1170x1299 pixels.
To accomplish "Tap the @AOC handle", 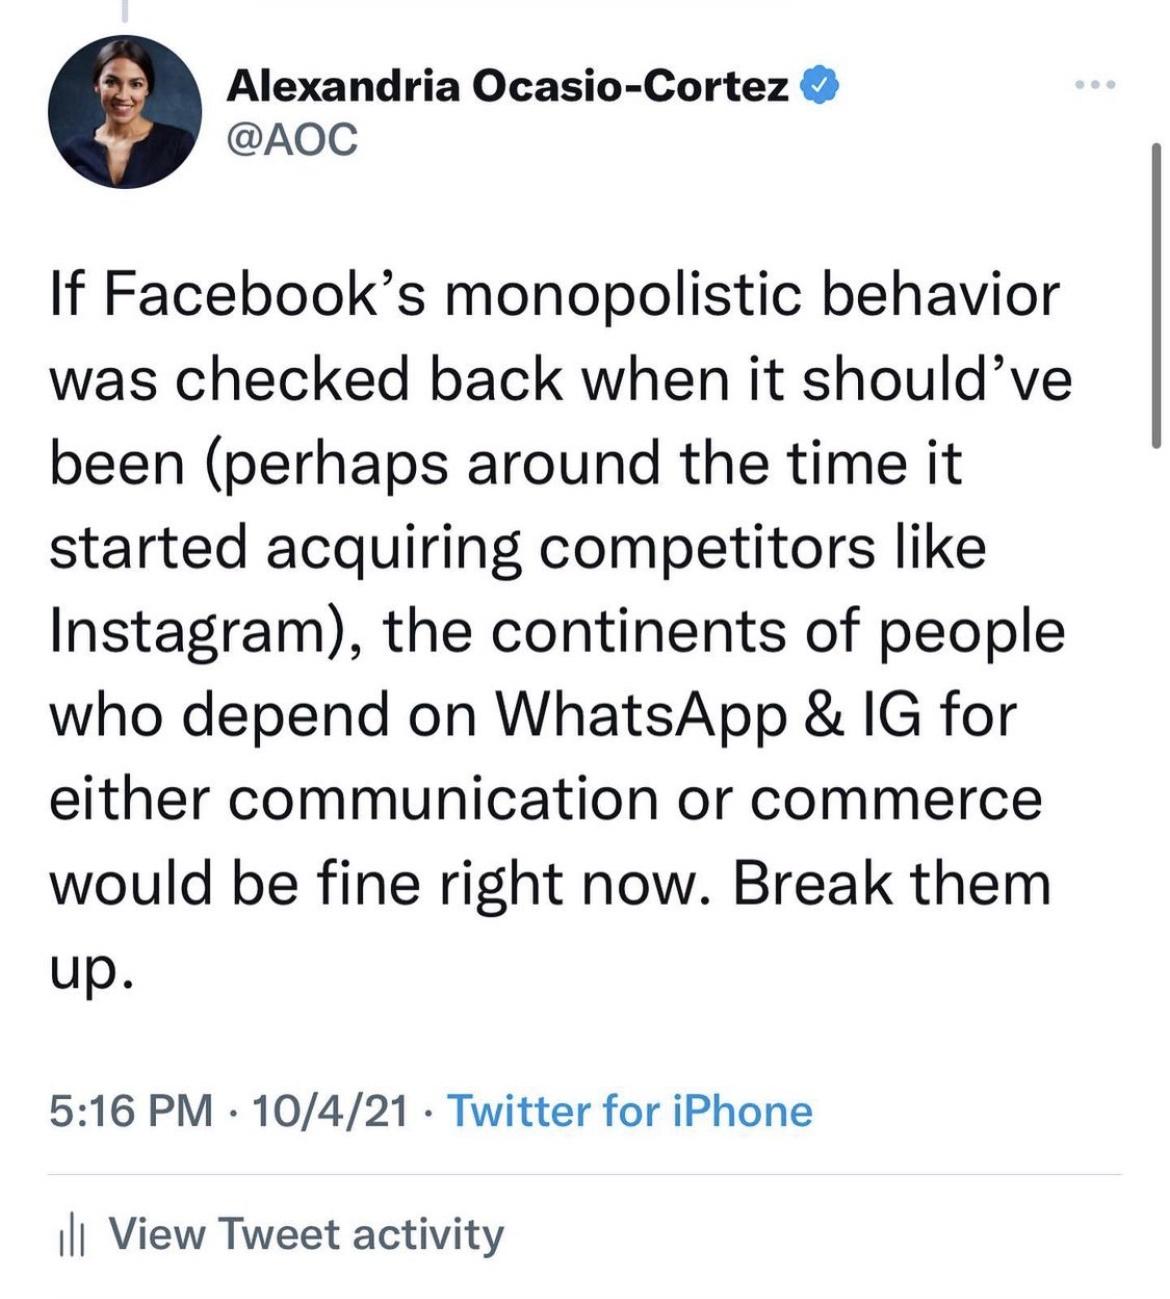I will pos(292,140).
